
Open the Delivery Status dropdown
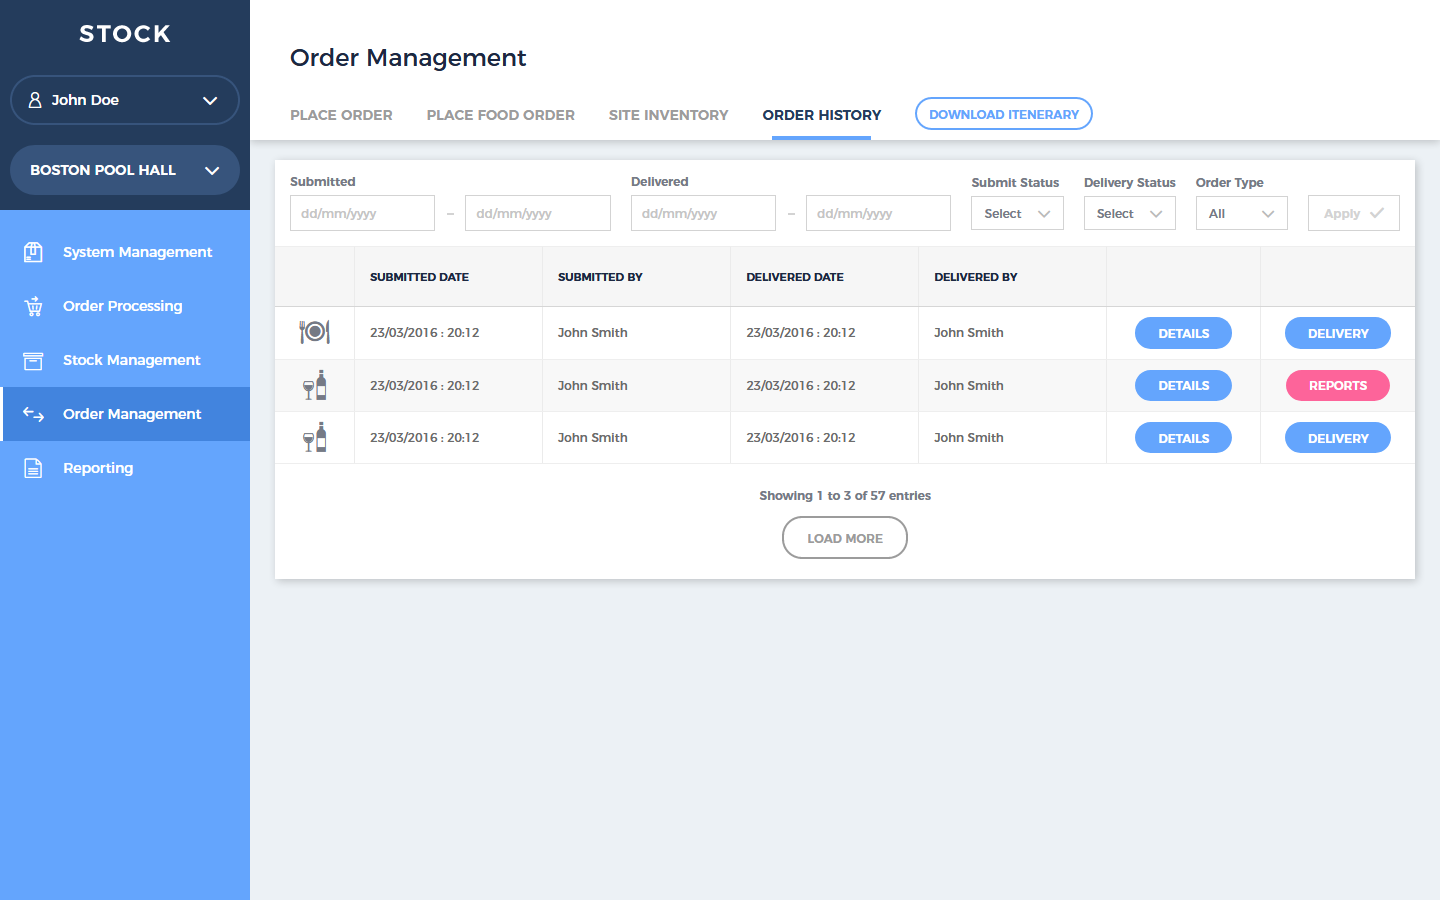1129,213
